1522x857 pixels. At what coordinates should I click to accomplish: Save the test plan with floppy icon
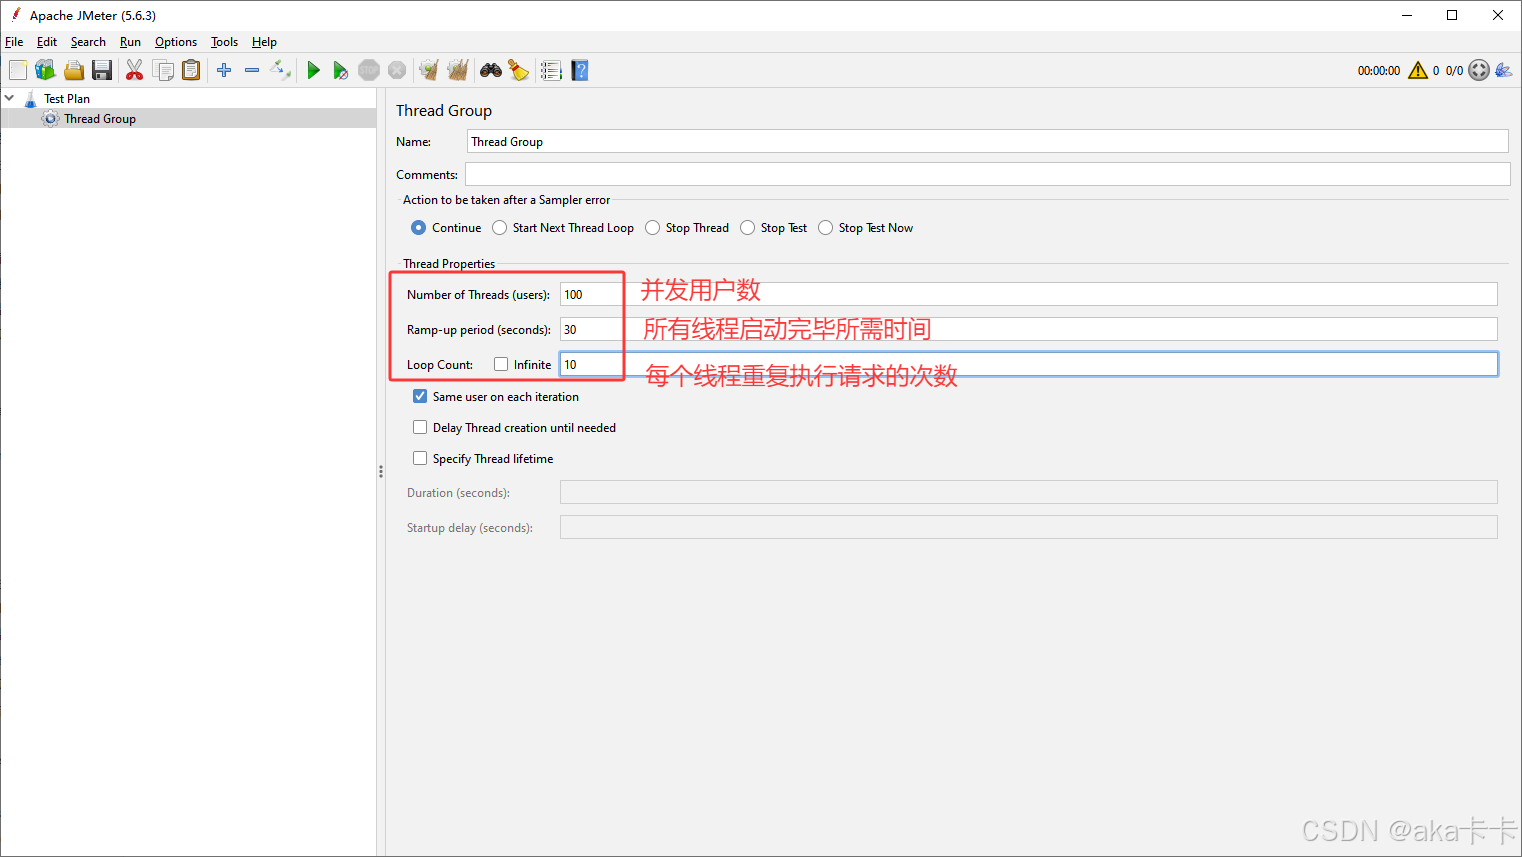102,70
